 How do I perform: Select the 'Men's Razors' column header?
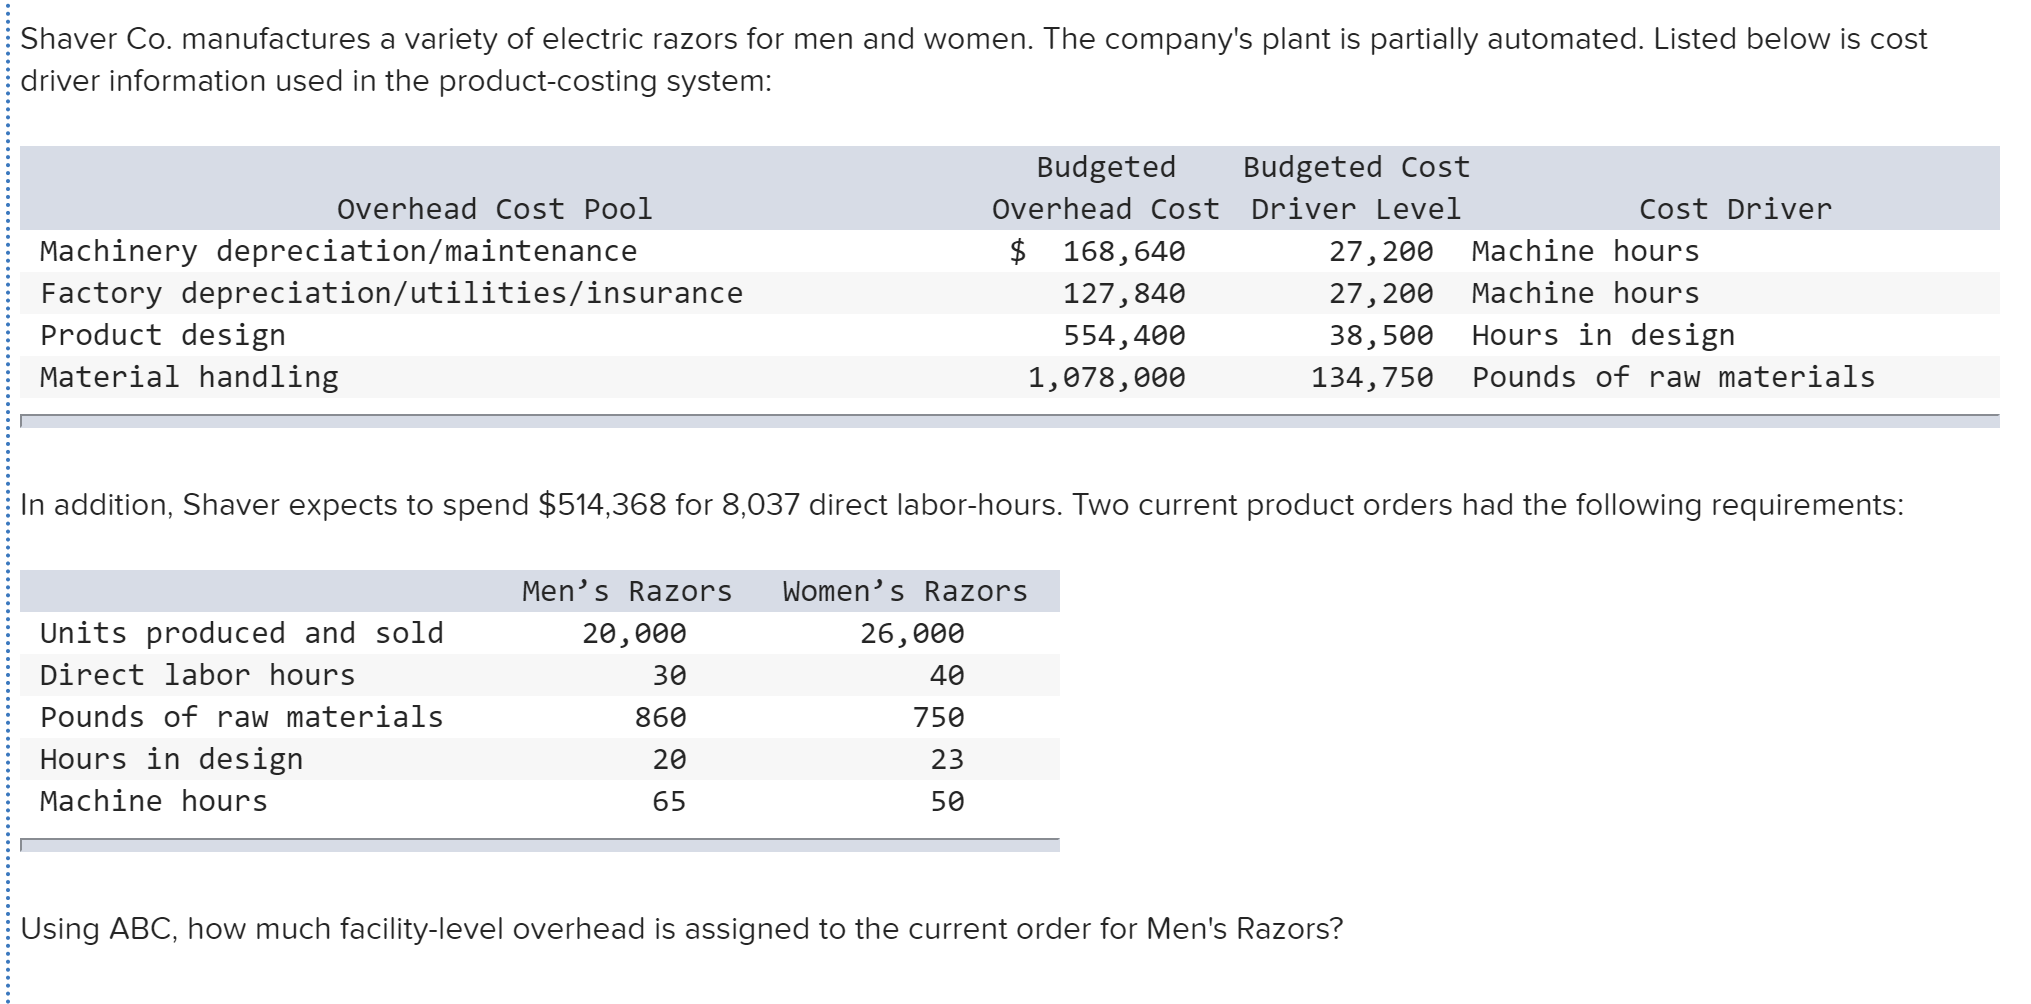click(627, 591)
